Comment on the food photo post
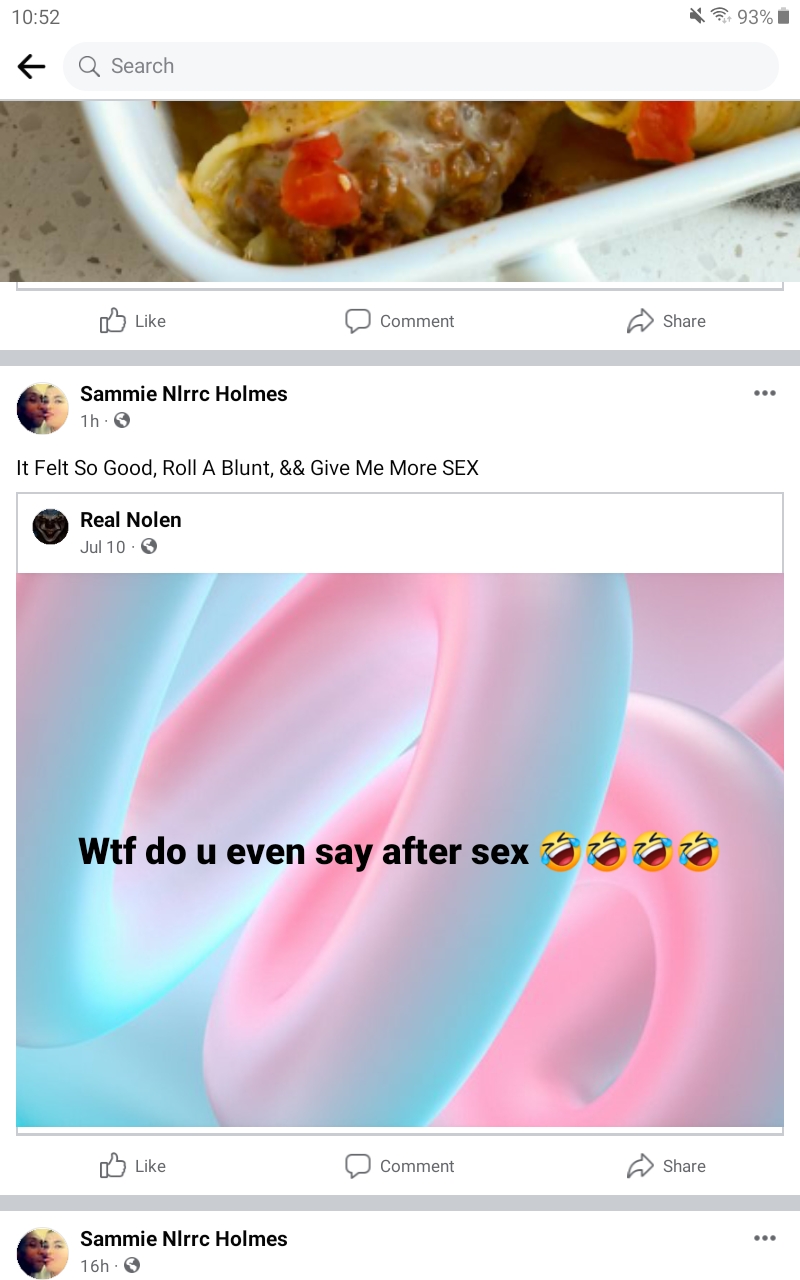800x1280 pixels. (x=399, y=321)
